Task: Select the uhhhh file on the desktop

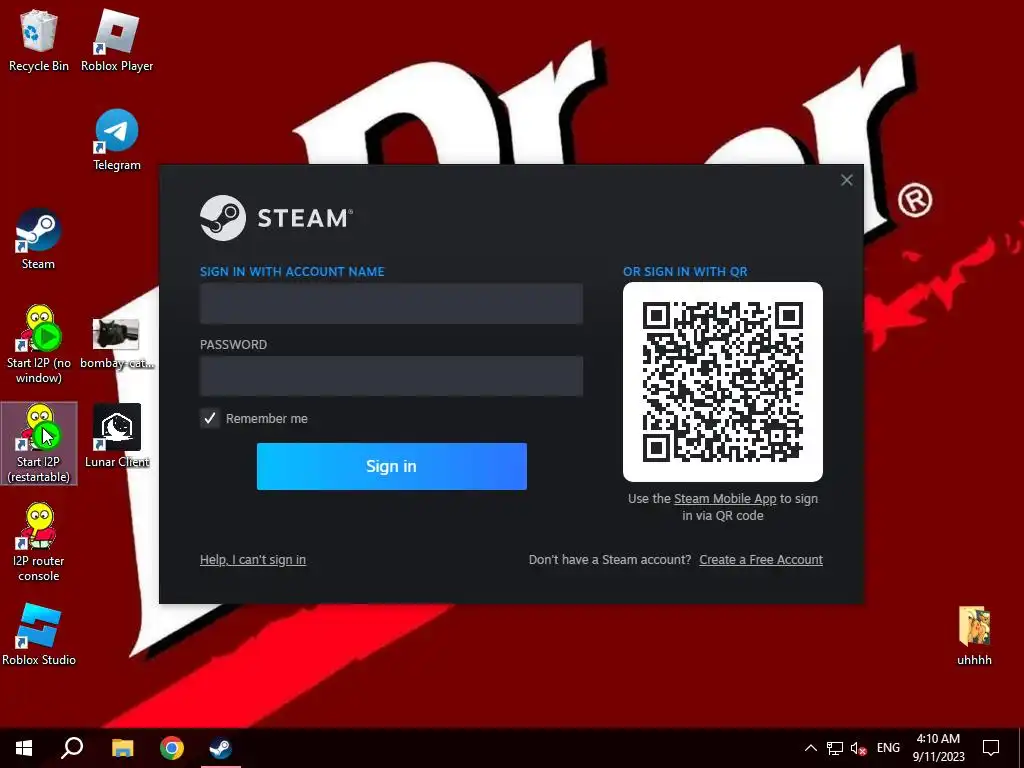Action: (974, 636)
